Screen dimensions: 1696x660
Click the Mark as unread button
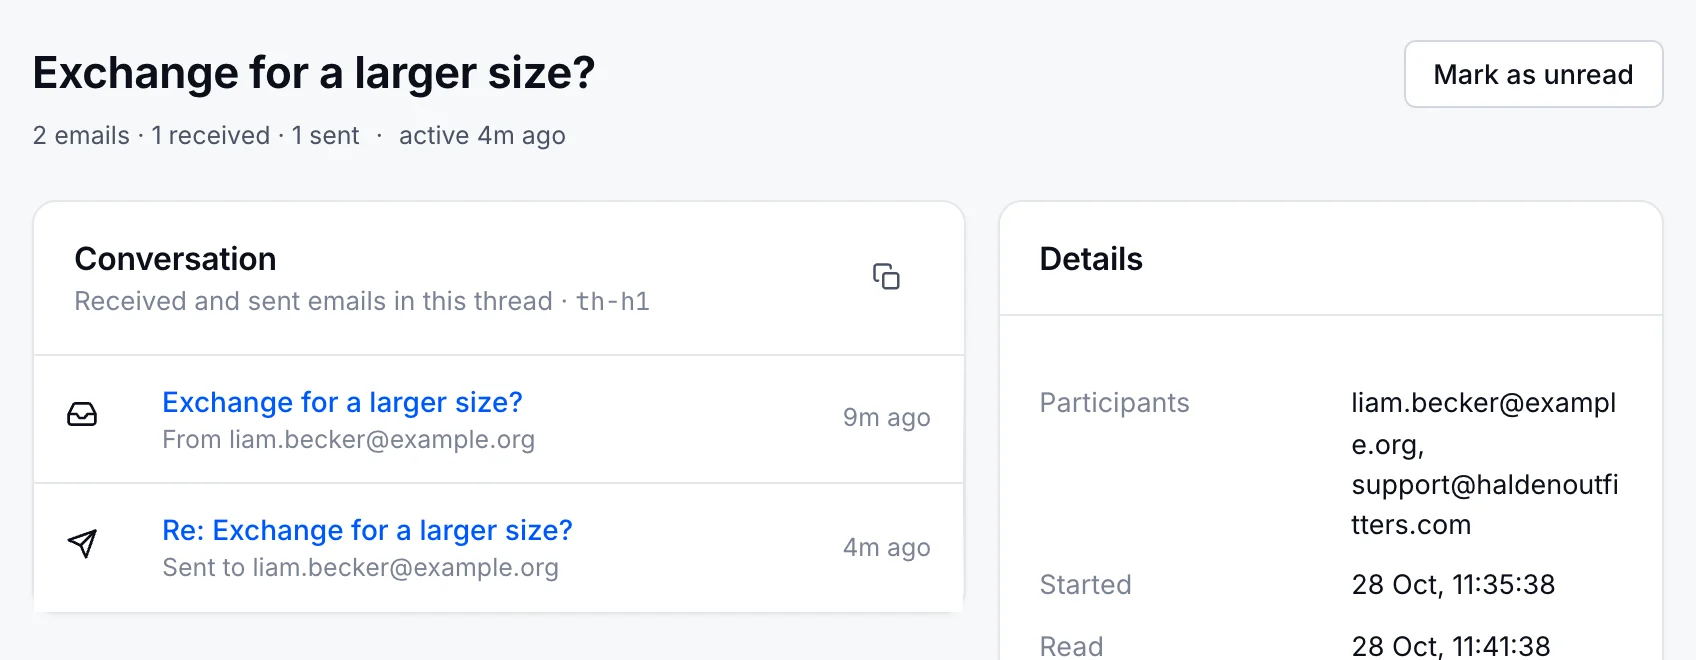tap(1533, 74)
